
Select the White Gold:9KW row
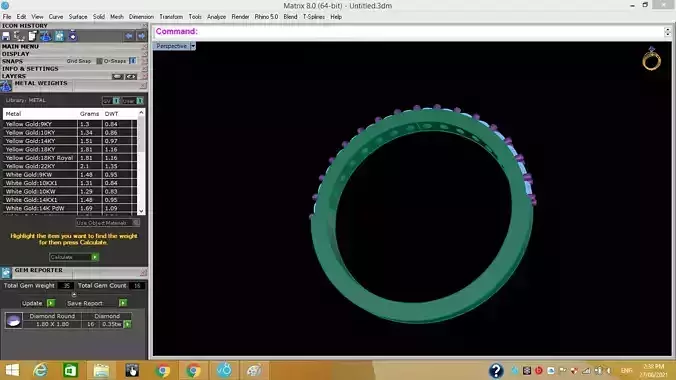(x=70, y=174)
